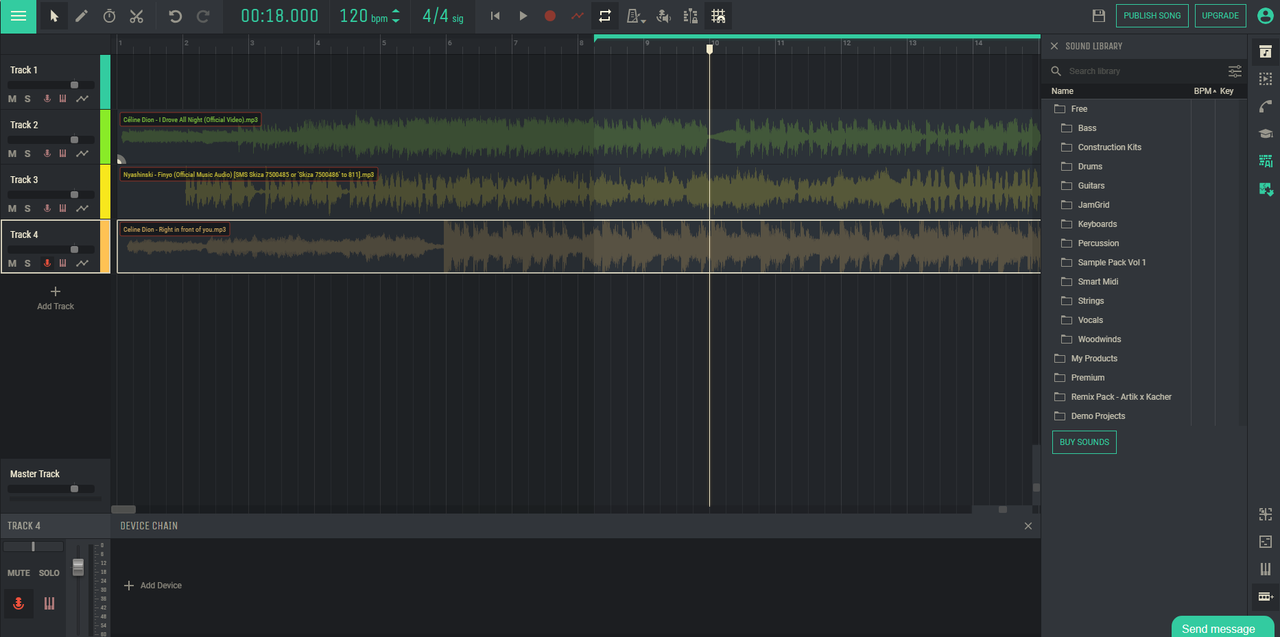Open the tutorials graduation cap icon

[x=1265, y=134]
